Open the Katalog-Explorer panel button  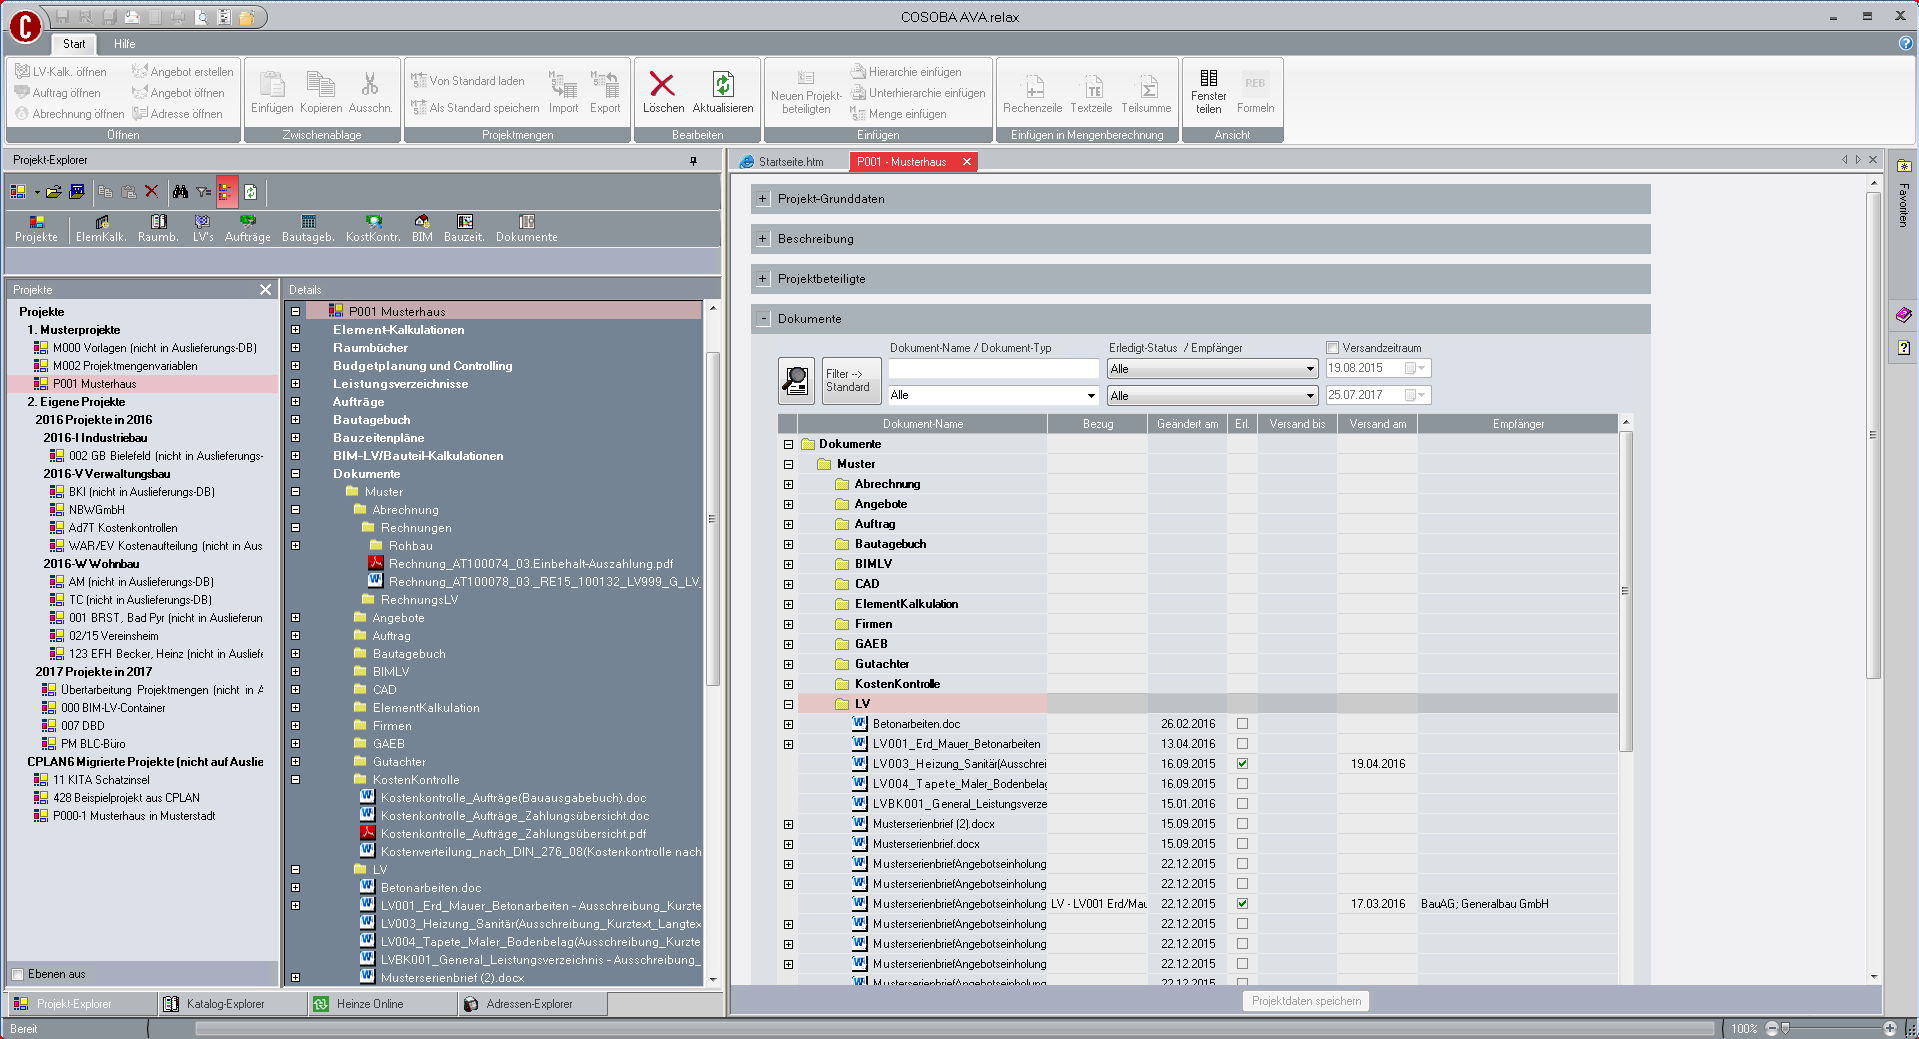pyautogui.click(x=225, y=1004)
